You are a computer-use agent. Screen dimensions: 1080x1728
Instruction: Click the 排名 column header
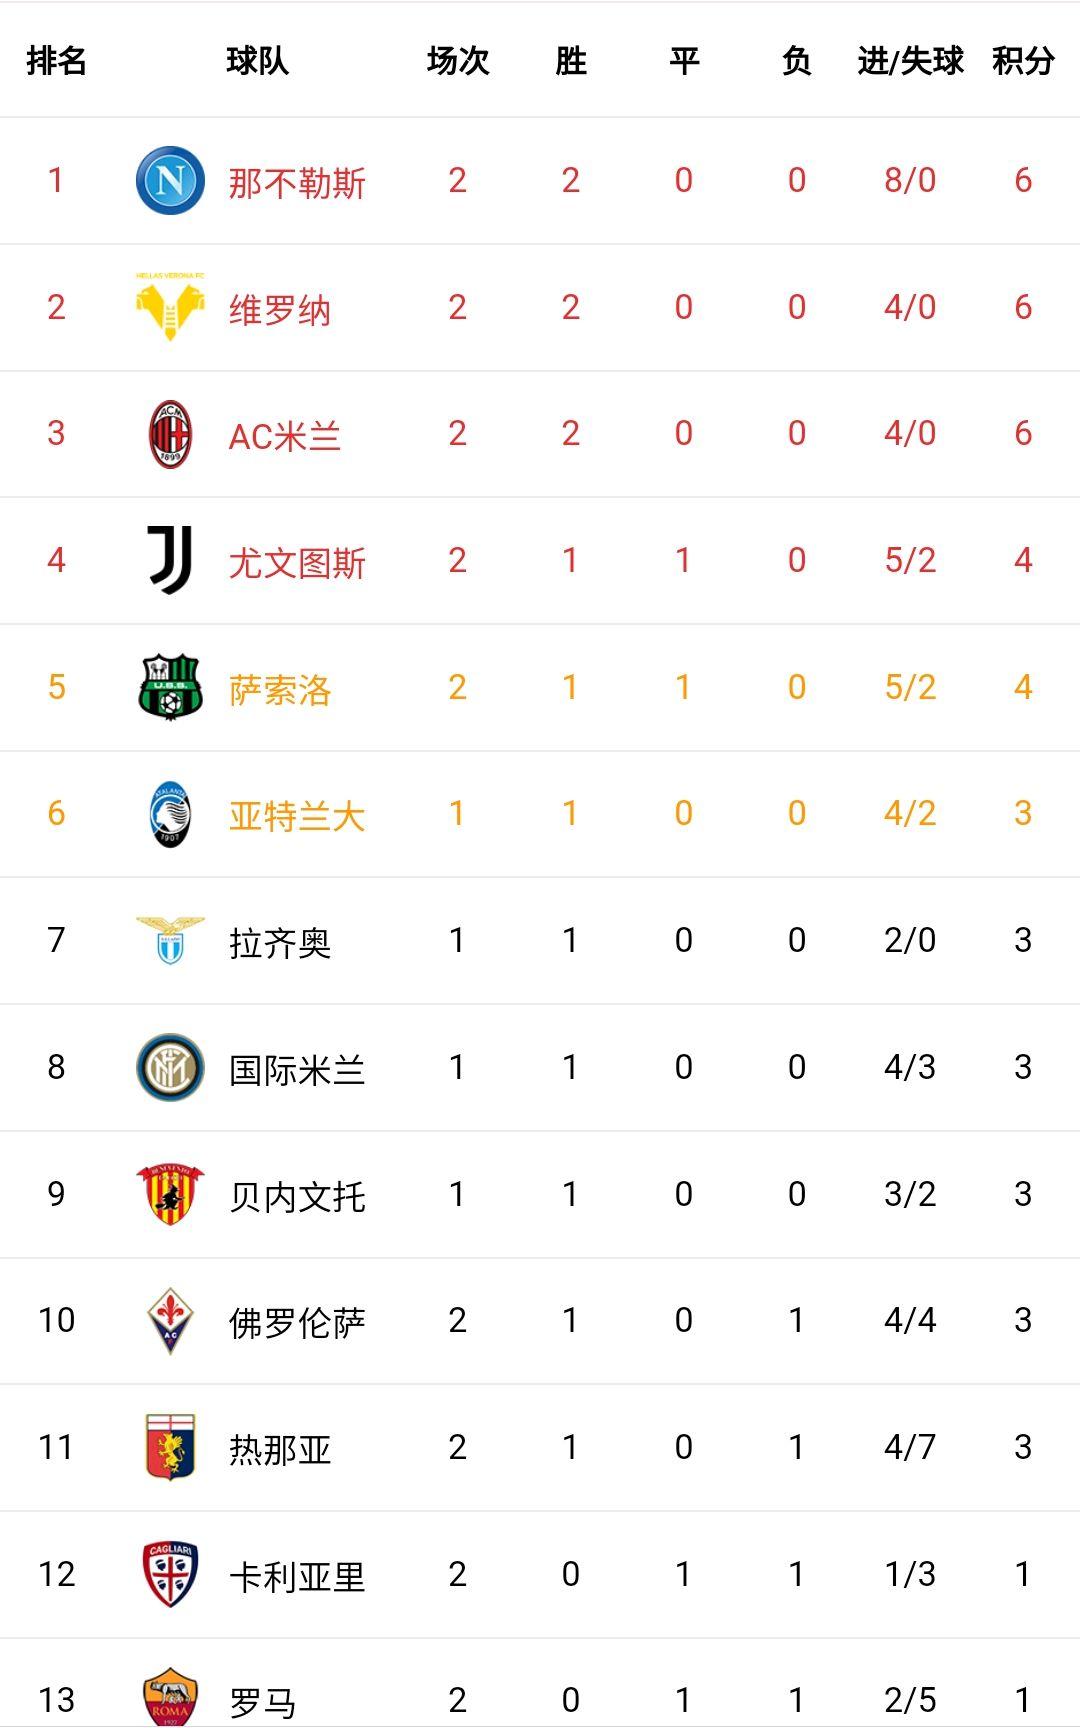coord(56,61)
